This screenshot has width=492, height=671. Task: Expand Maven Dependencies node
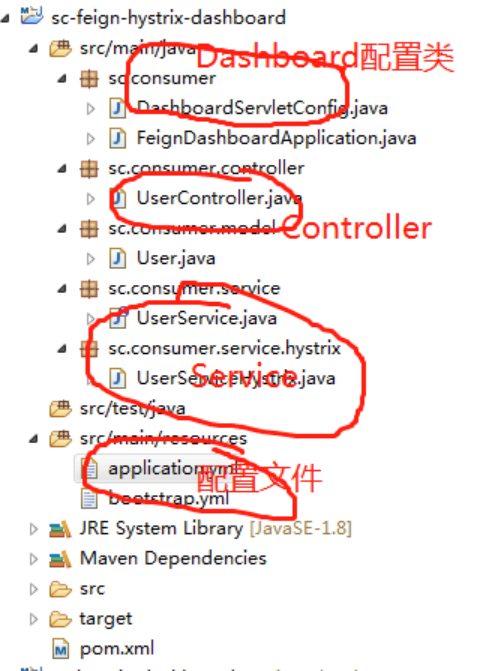coord(33,559)
